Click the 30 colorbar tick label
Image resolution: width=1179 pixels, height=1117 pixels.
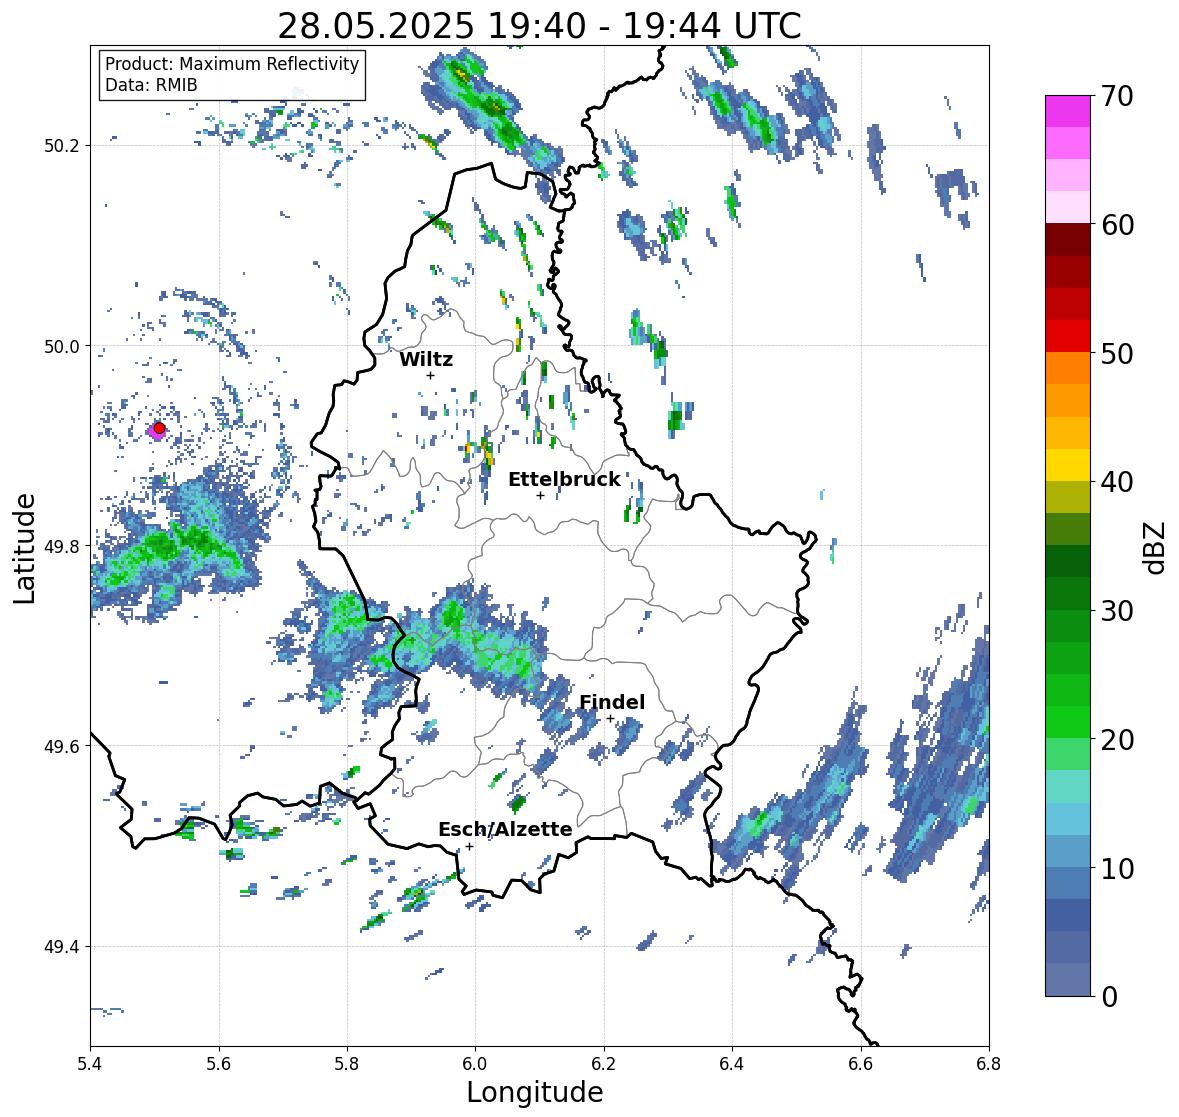pyautogui.click(x=1117, y=611)
